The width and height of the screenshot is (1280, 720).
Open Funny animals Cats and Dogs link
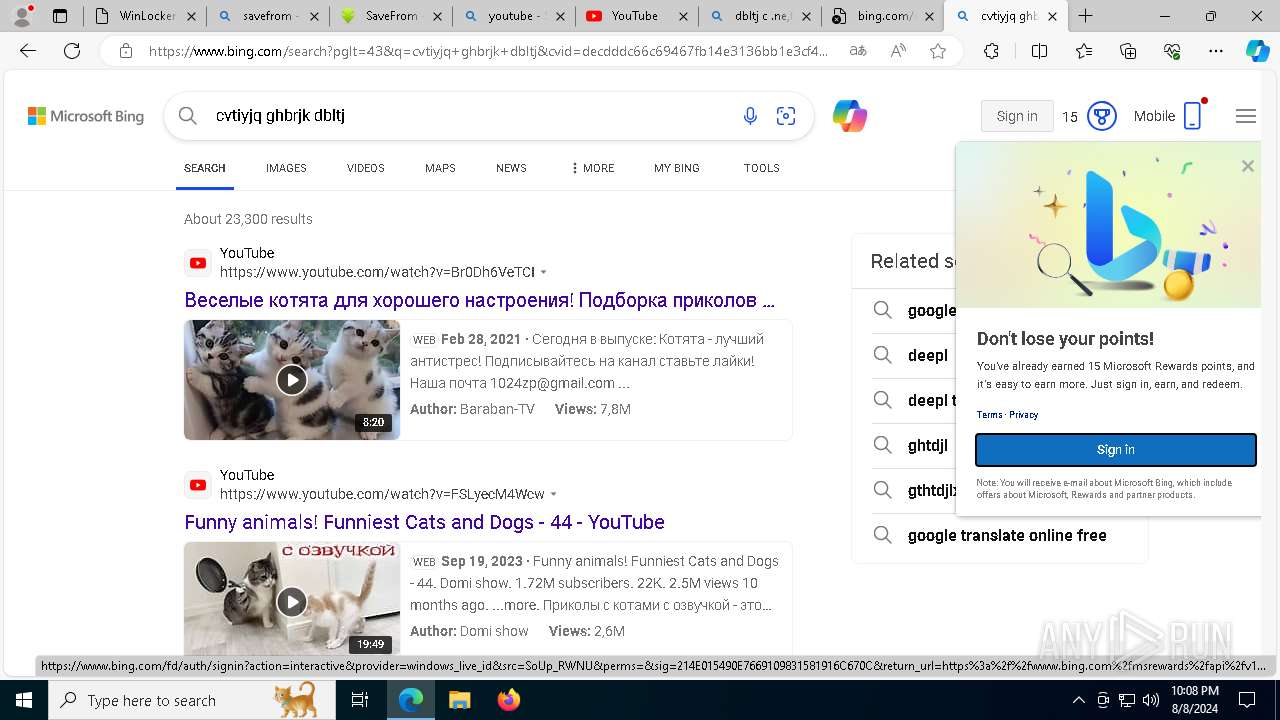pyautogui.click(x=425, y=522)
